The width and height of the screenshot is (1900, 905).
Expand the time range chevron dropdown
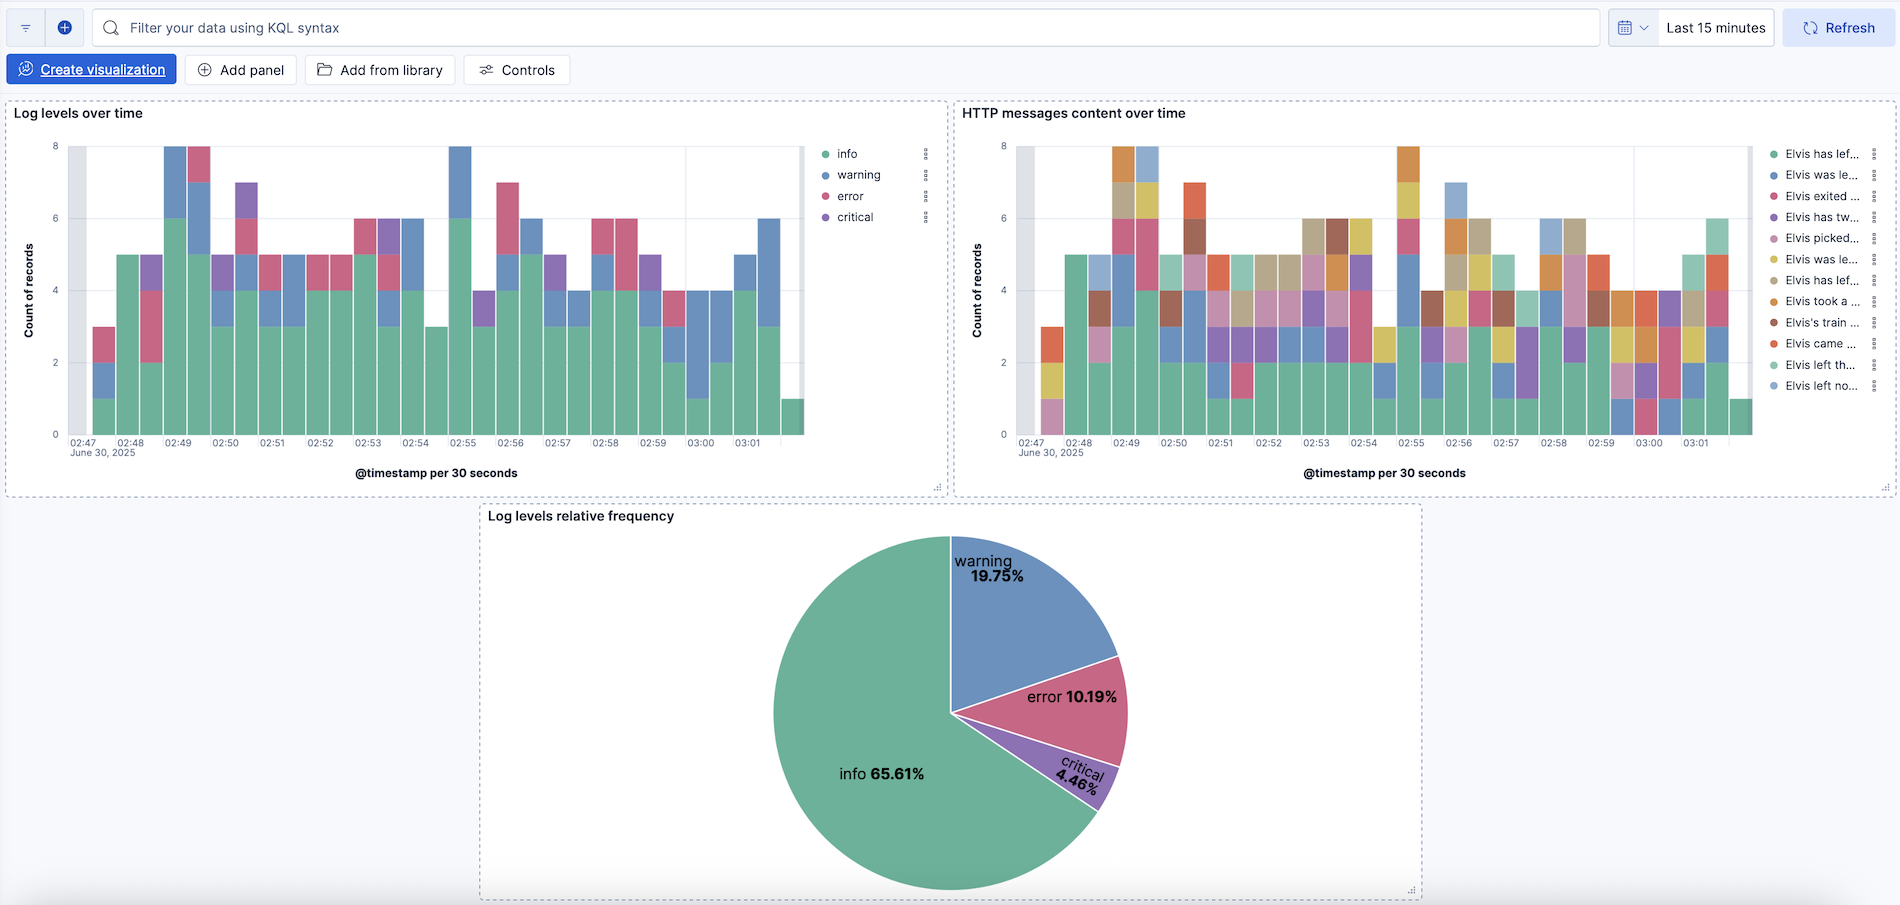point(1645,27)
